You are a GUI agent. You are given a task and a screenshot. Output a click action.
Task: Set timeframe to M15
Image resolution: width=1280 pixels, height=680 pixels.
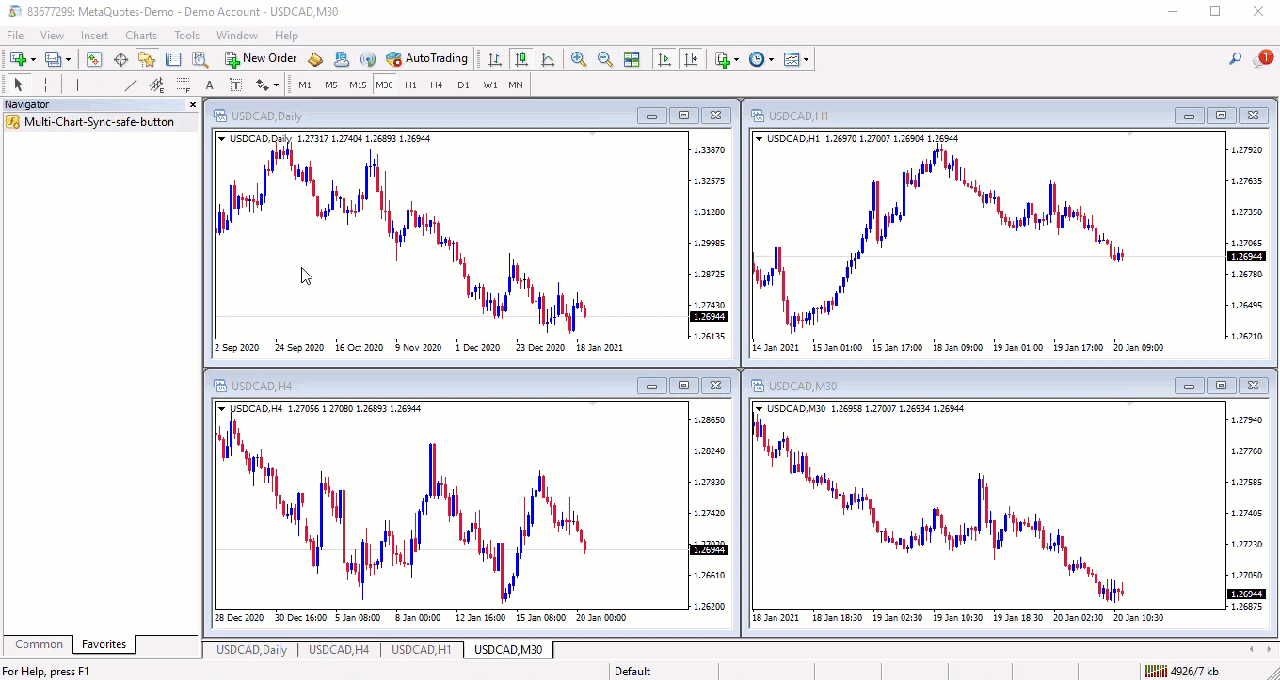[x=358, y=85]
